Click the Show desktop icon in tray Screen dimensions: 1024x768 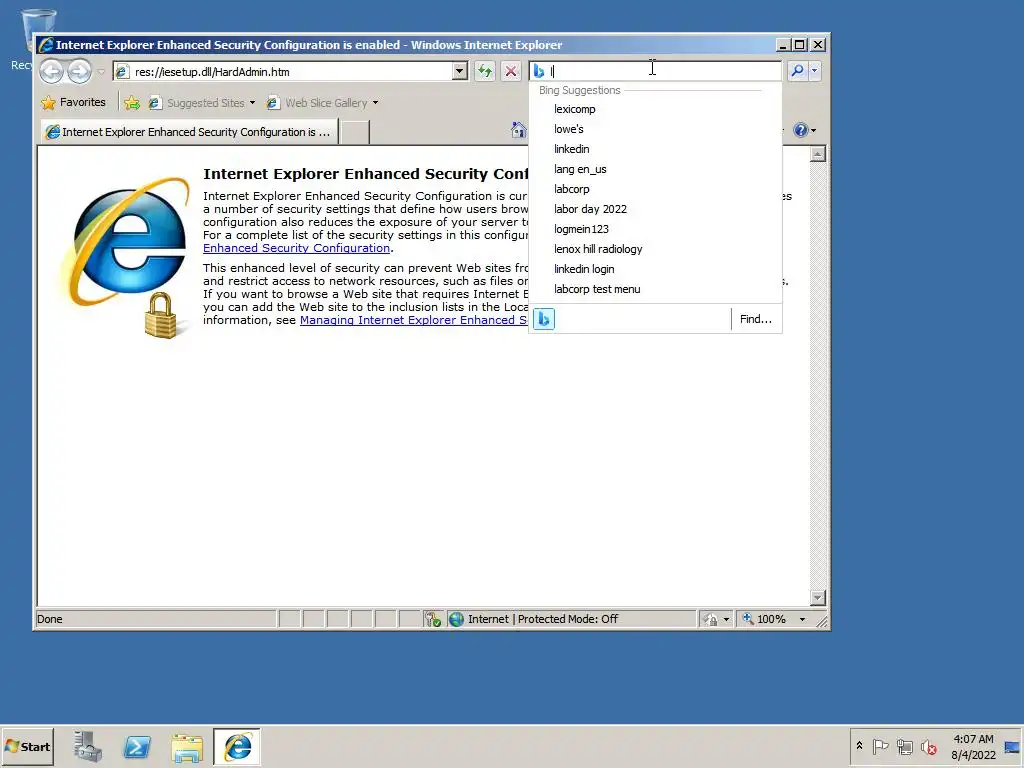(x=1012, y=746)
